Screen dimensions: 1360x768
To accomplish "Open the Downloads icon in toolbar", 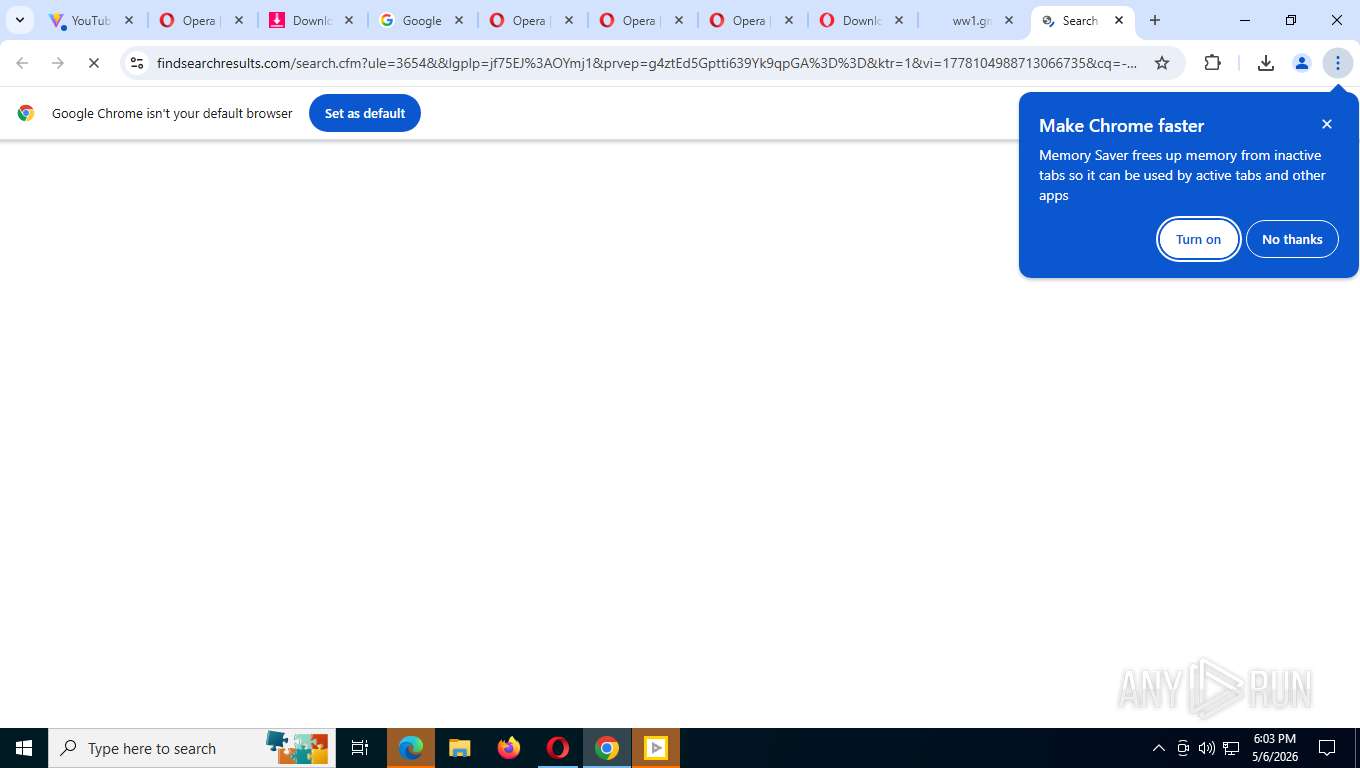I will point(1266,63).
